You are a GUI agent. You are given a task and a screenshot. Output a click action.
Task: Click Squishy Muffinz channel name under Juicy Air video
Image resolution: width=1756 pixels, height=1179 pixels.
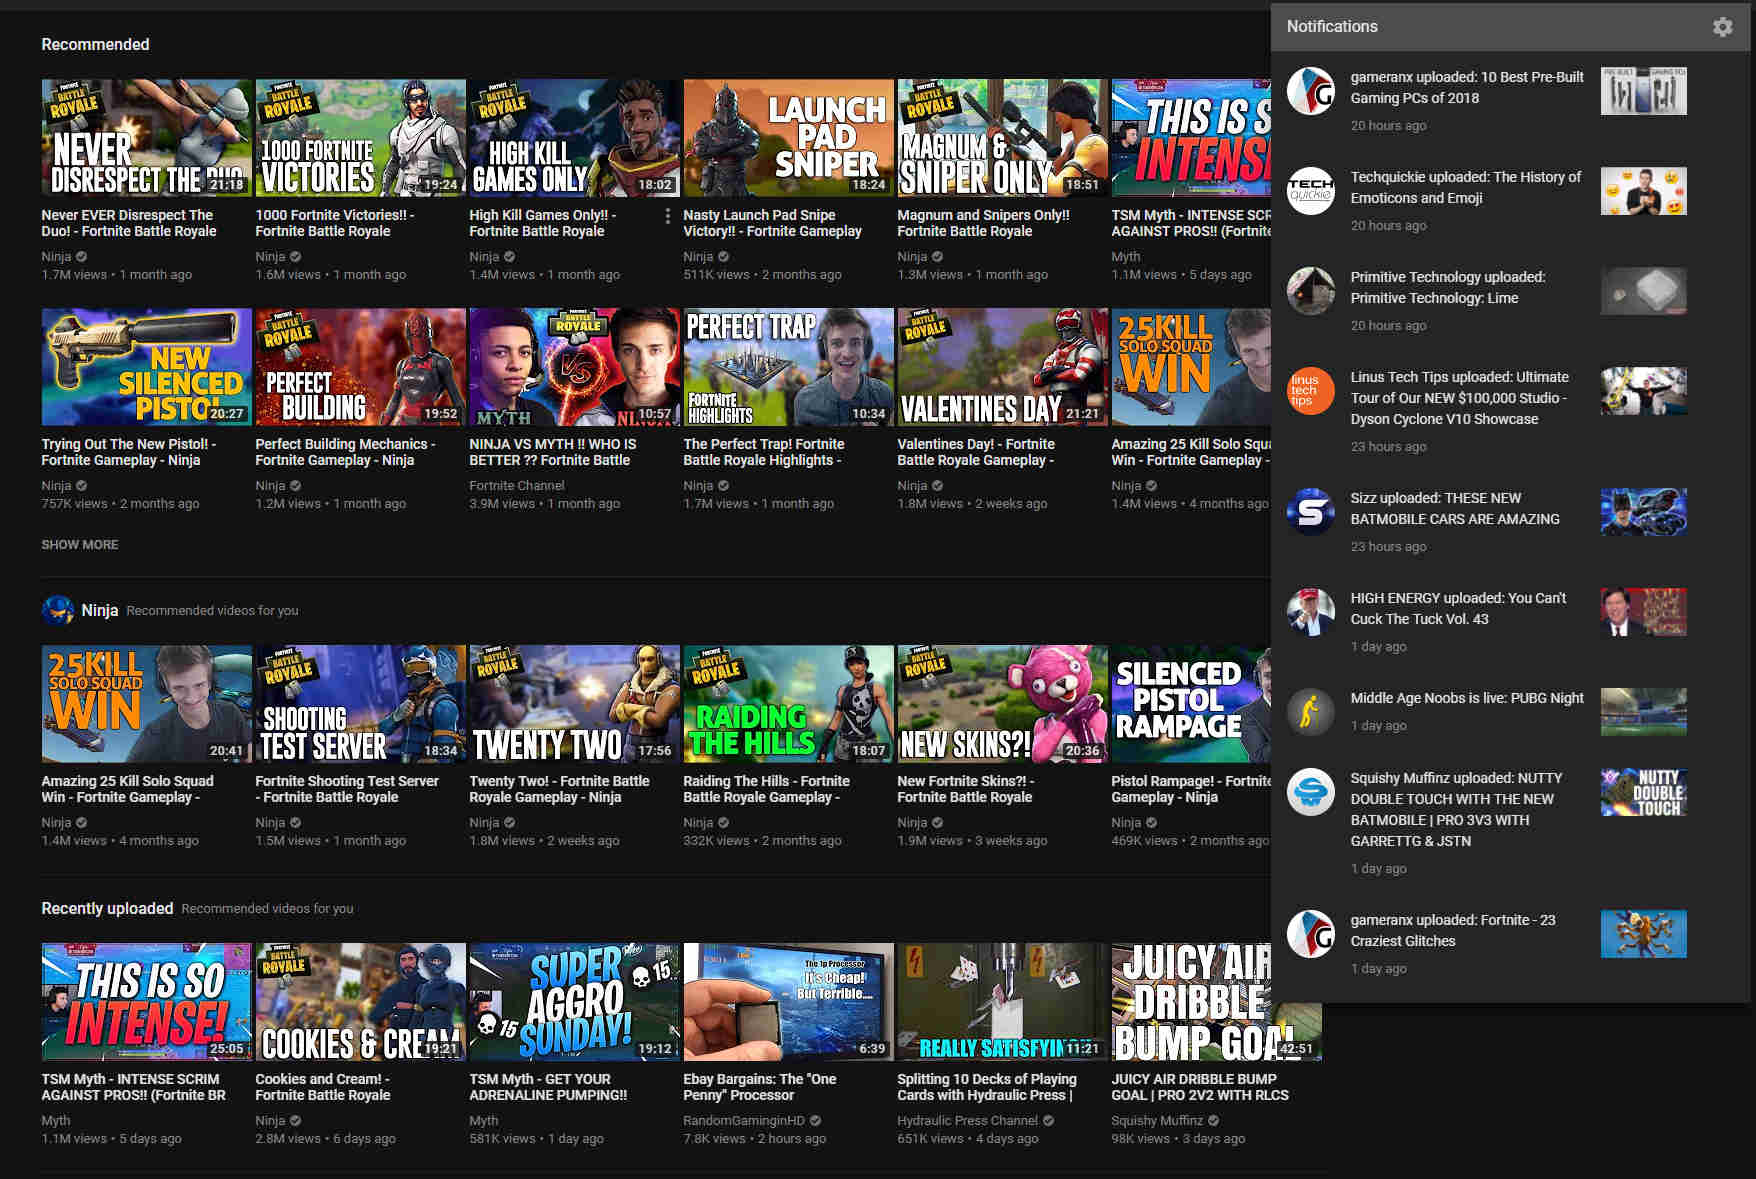click(1157, 1121)
